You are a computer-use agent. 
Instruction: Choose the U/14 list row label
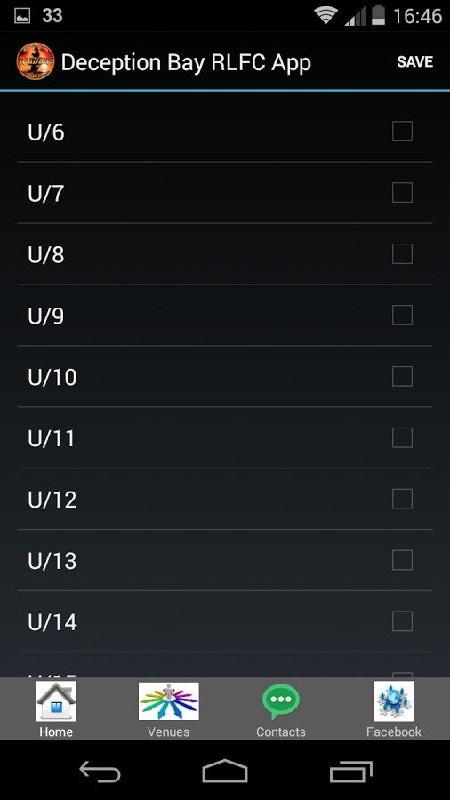coord(52,622)
